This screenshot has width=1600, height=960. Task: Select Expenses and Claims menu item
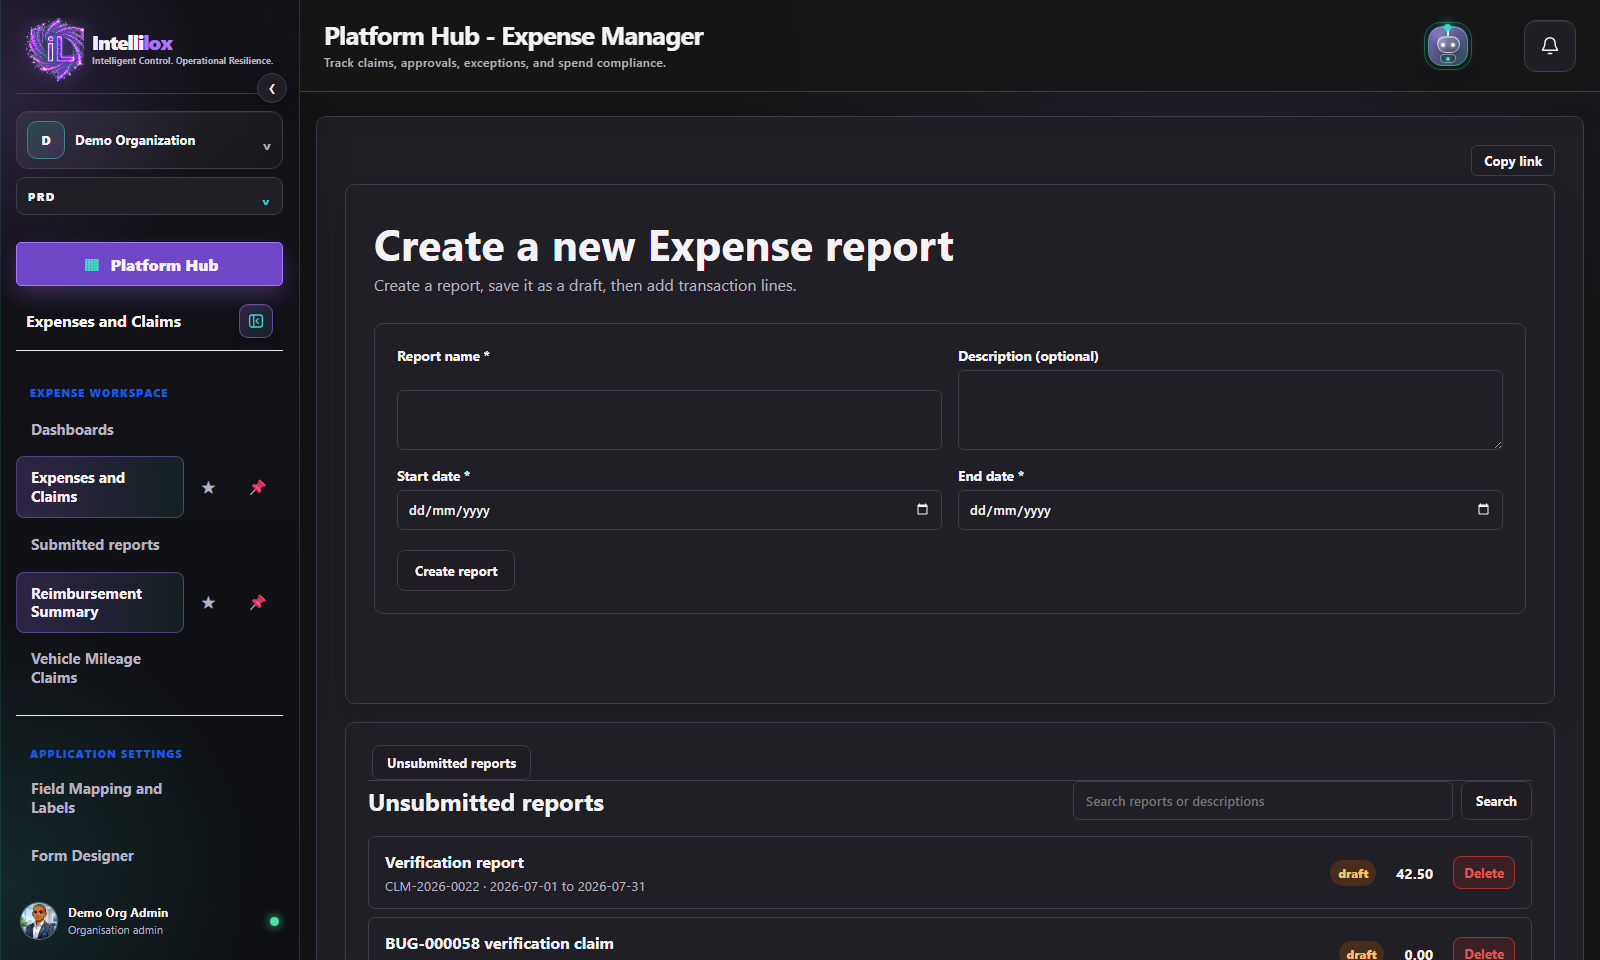pyautogui.click(x=100, y=487)
